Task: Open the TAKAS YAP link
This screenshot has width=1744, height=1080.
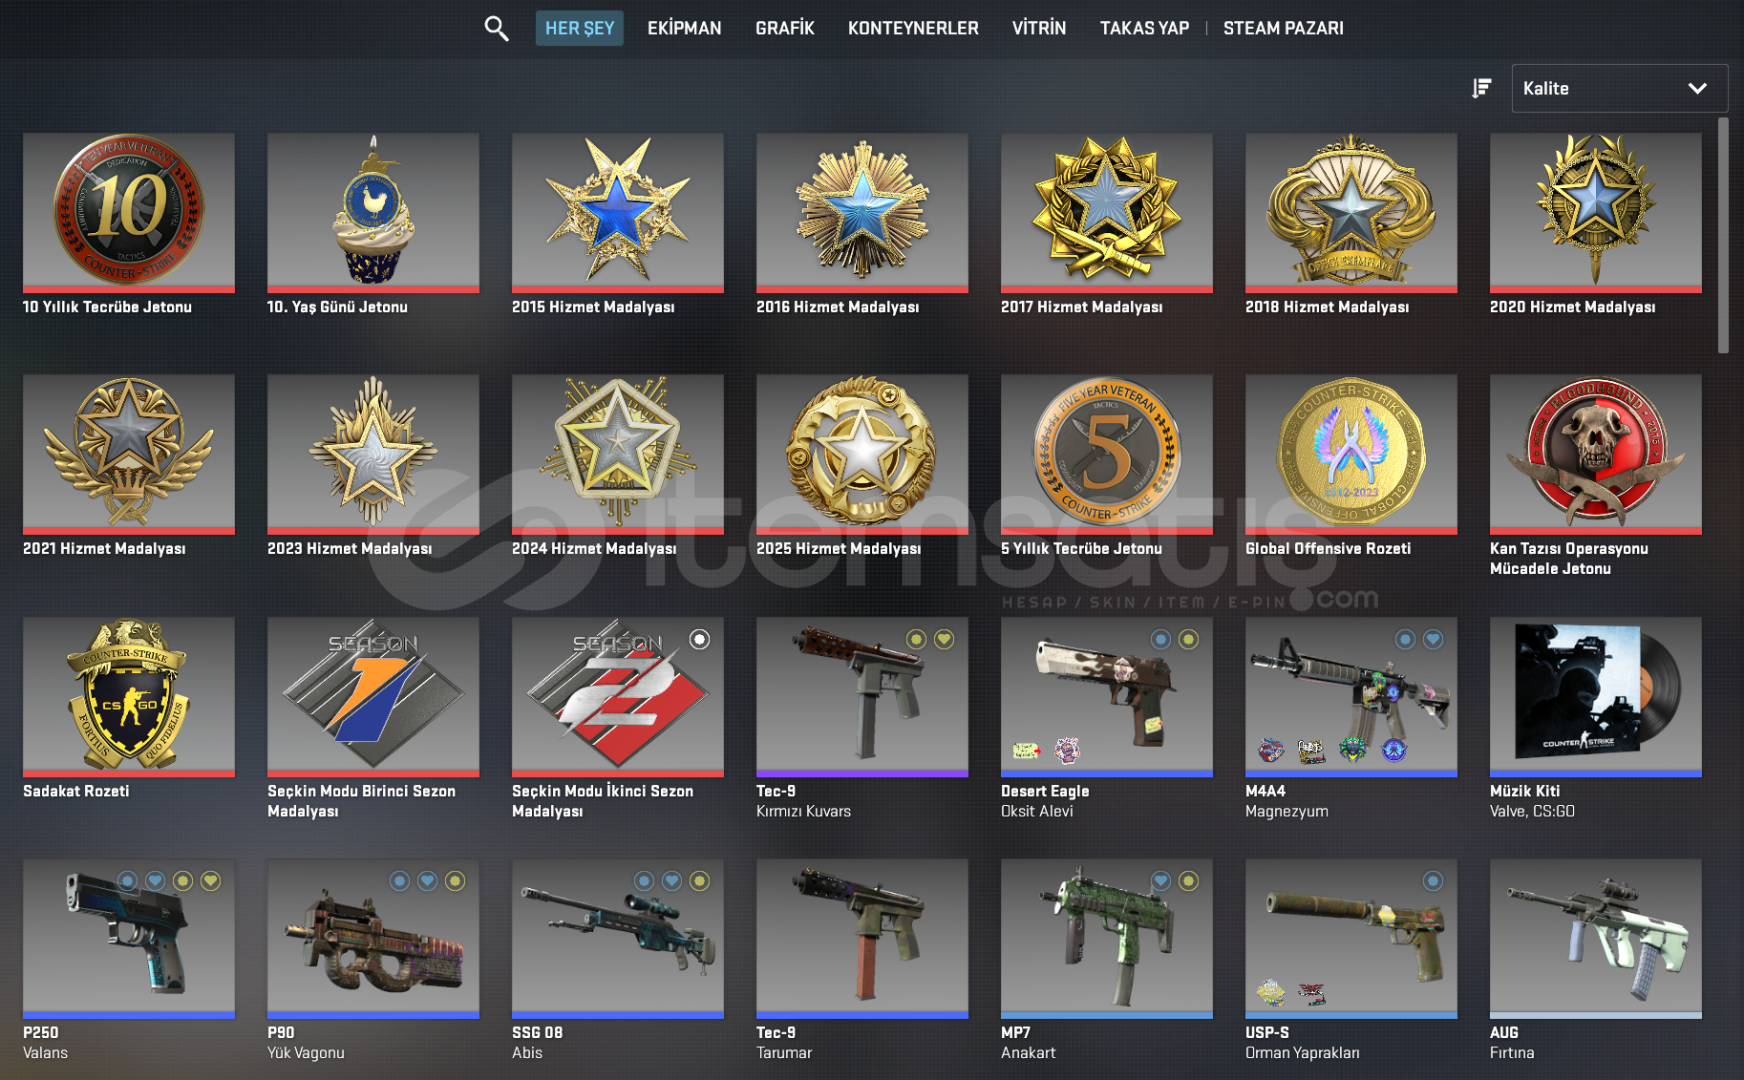Action: pyautogui.click(x=1144, y=28)
